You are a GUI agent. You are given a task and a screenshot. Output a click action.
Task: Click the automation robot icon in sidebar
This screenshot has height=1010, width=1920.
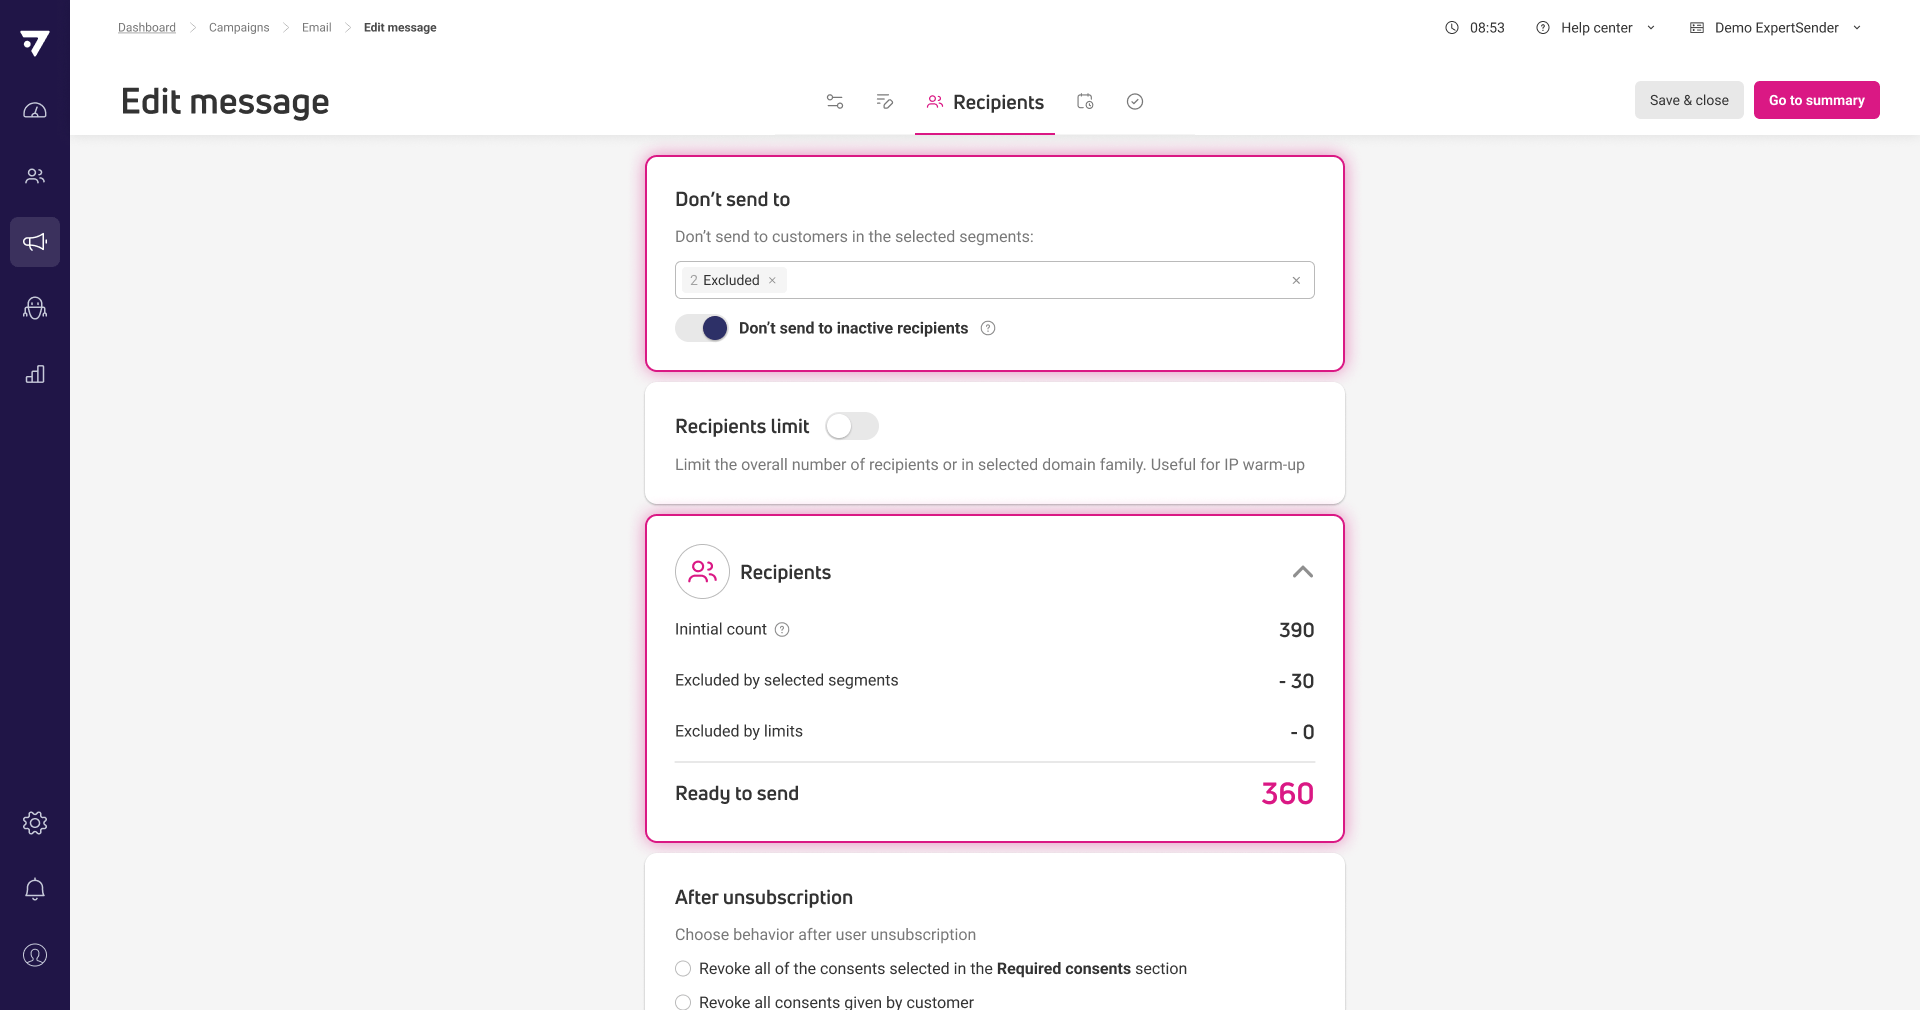(x=35, y=308)
